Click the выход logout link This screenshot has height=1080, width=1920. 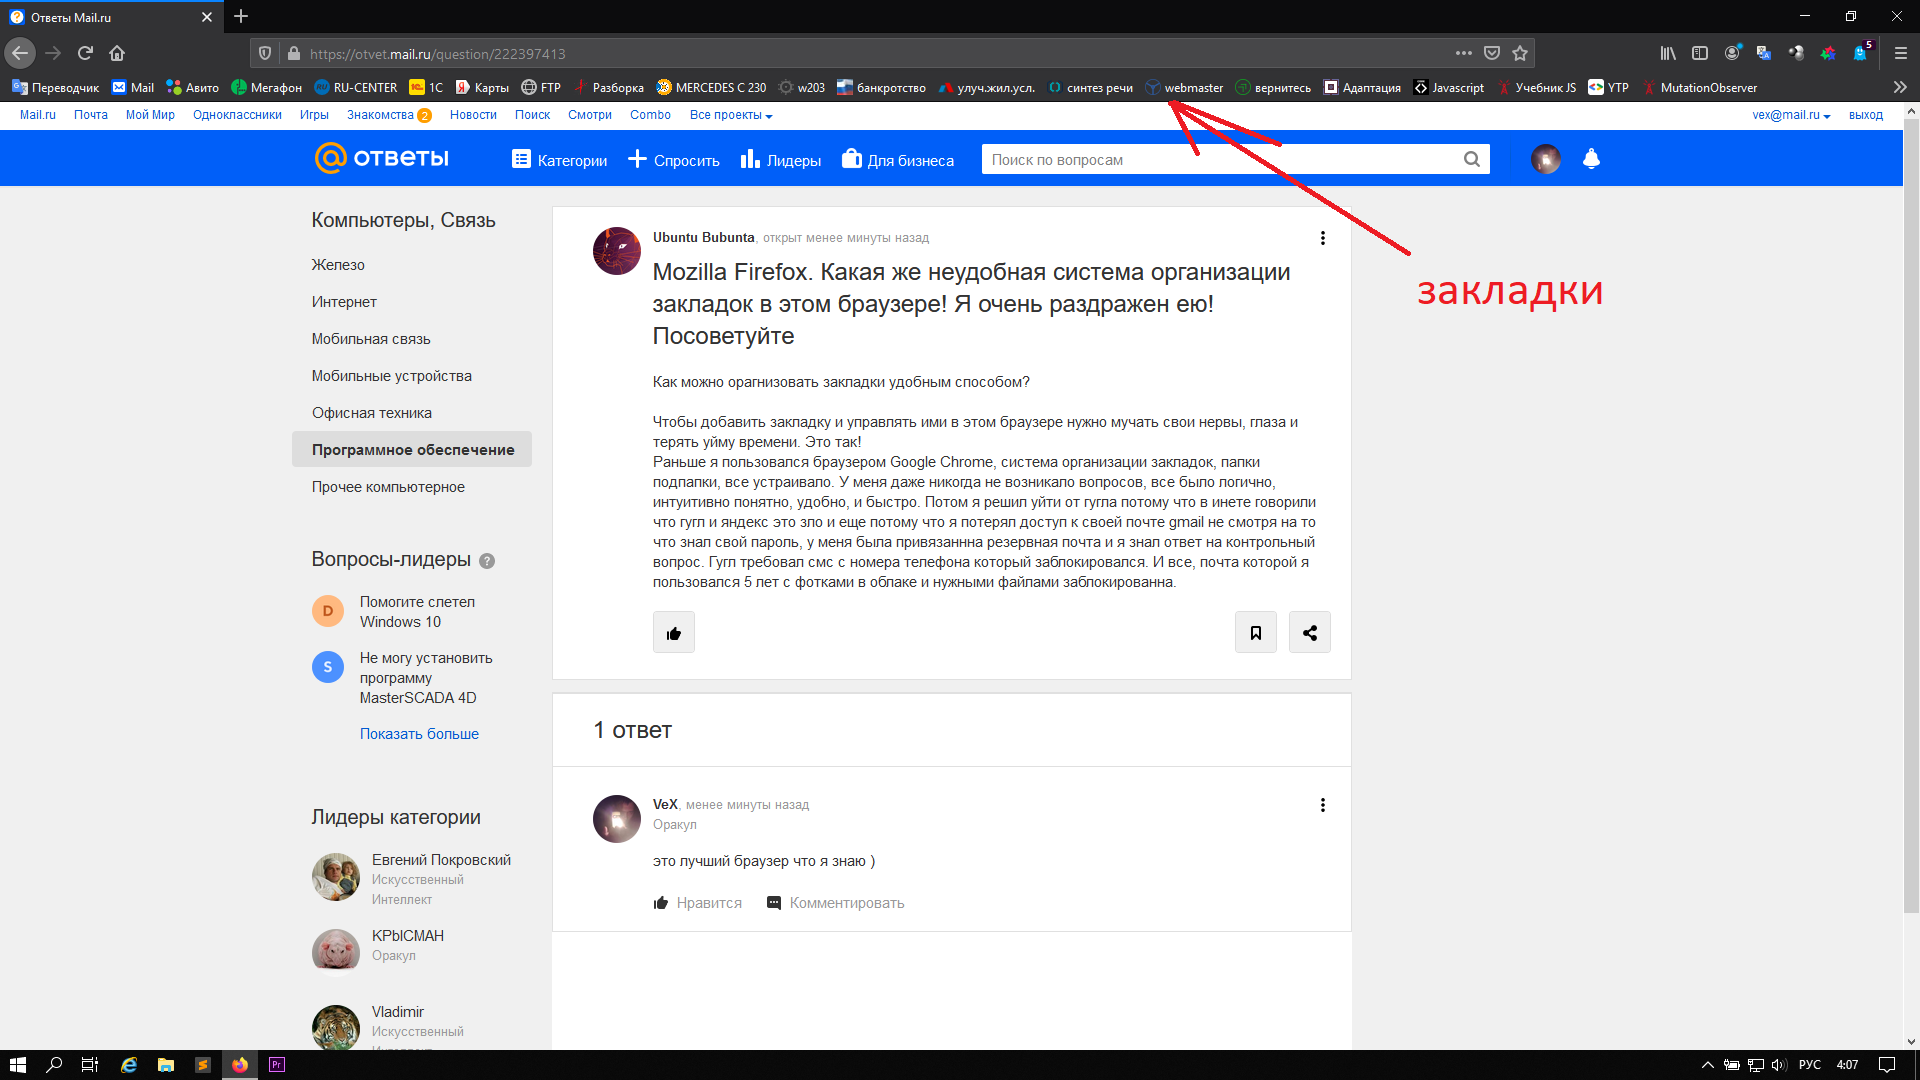1865,115
